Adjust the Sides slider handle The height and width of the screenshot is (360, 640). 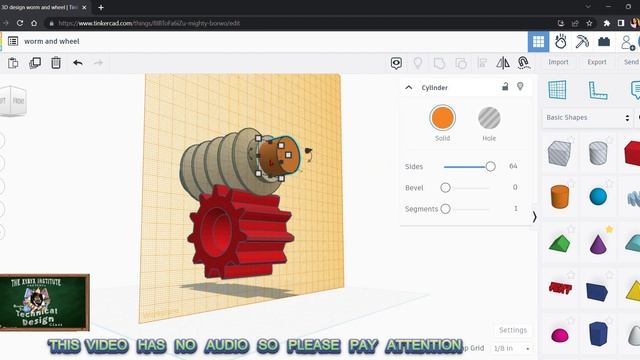click(490, 167)
